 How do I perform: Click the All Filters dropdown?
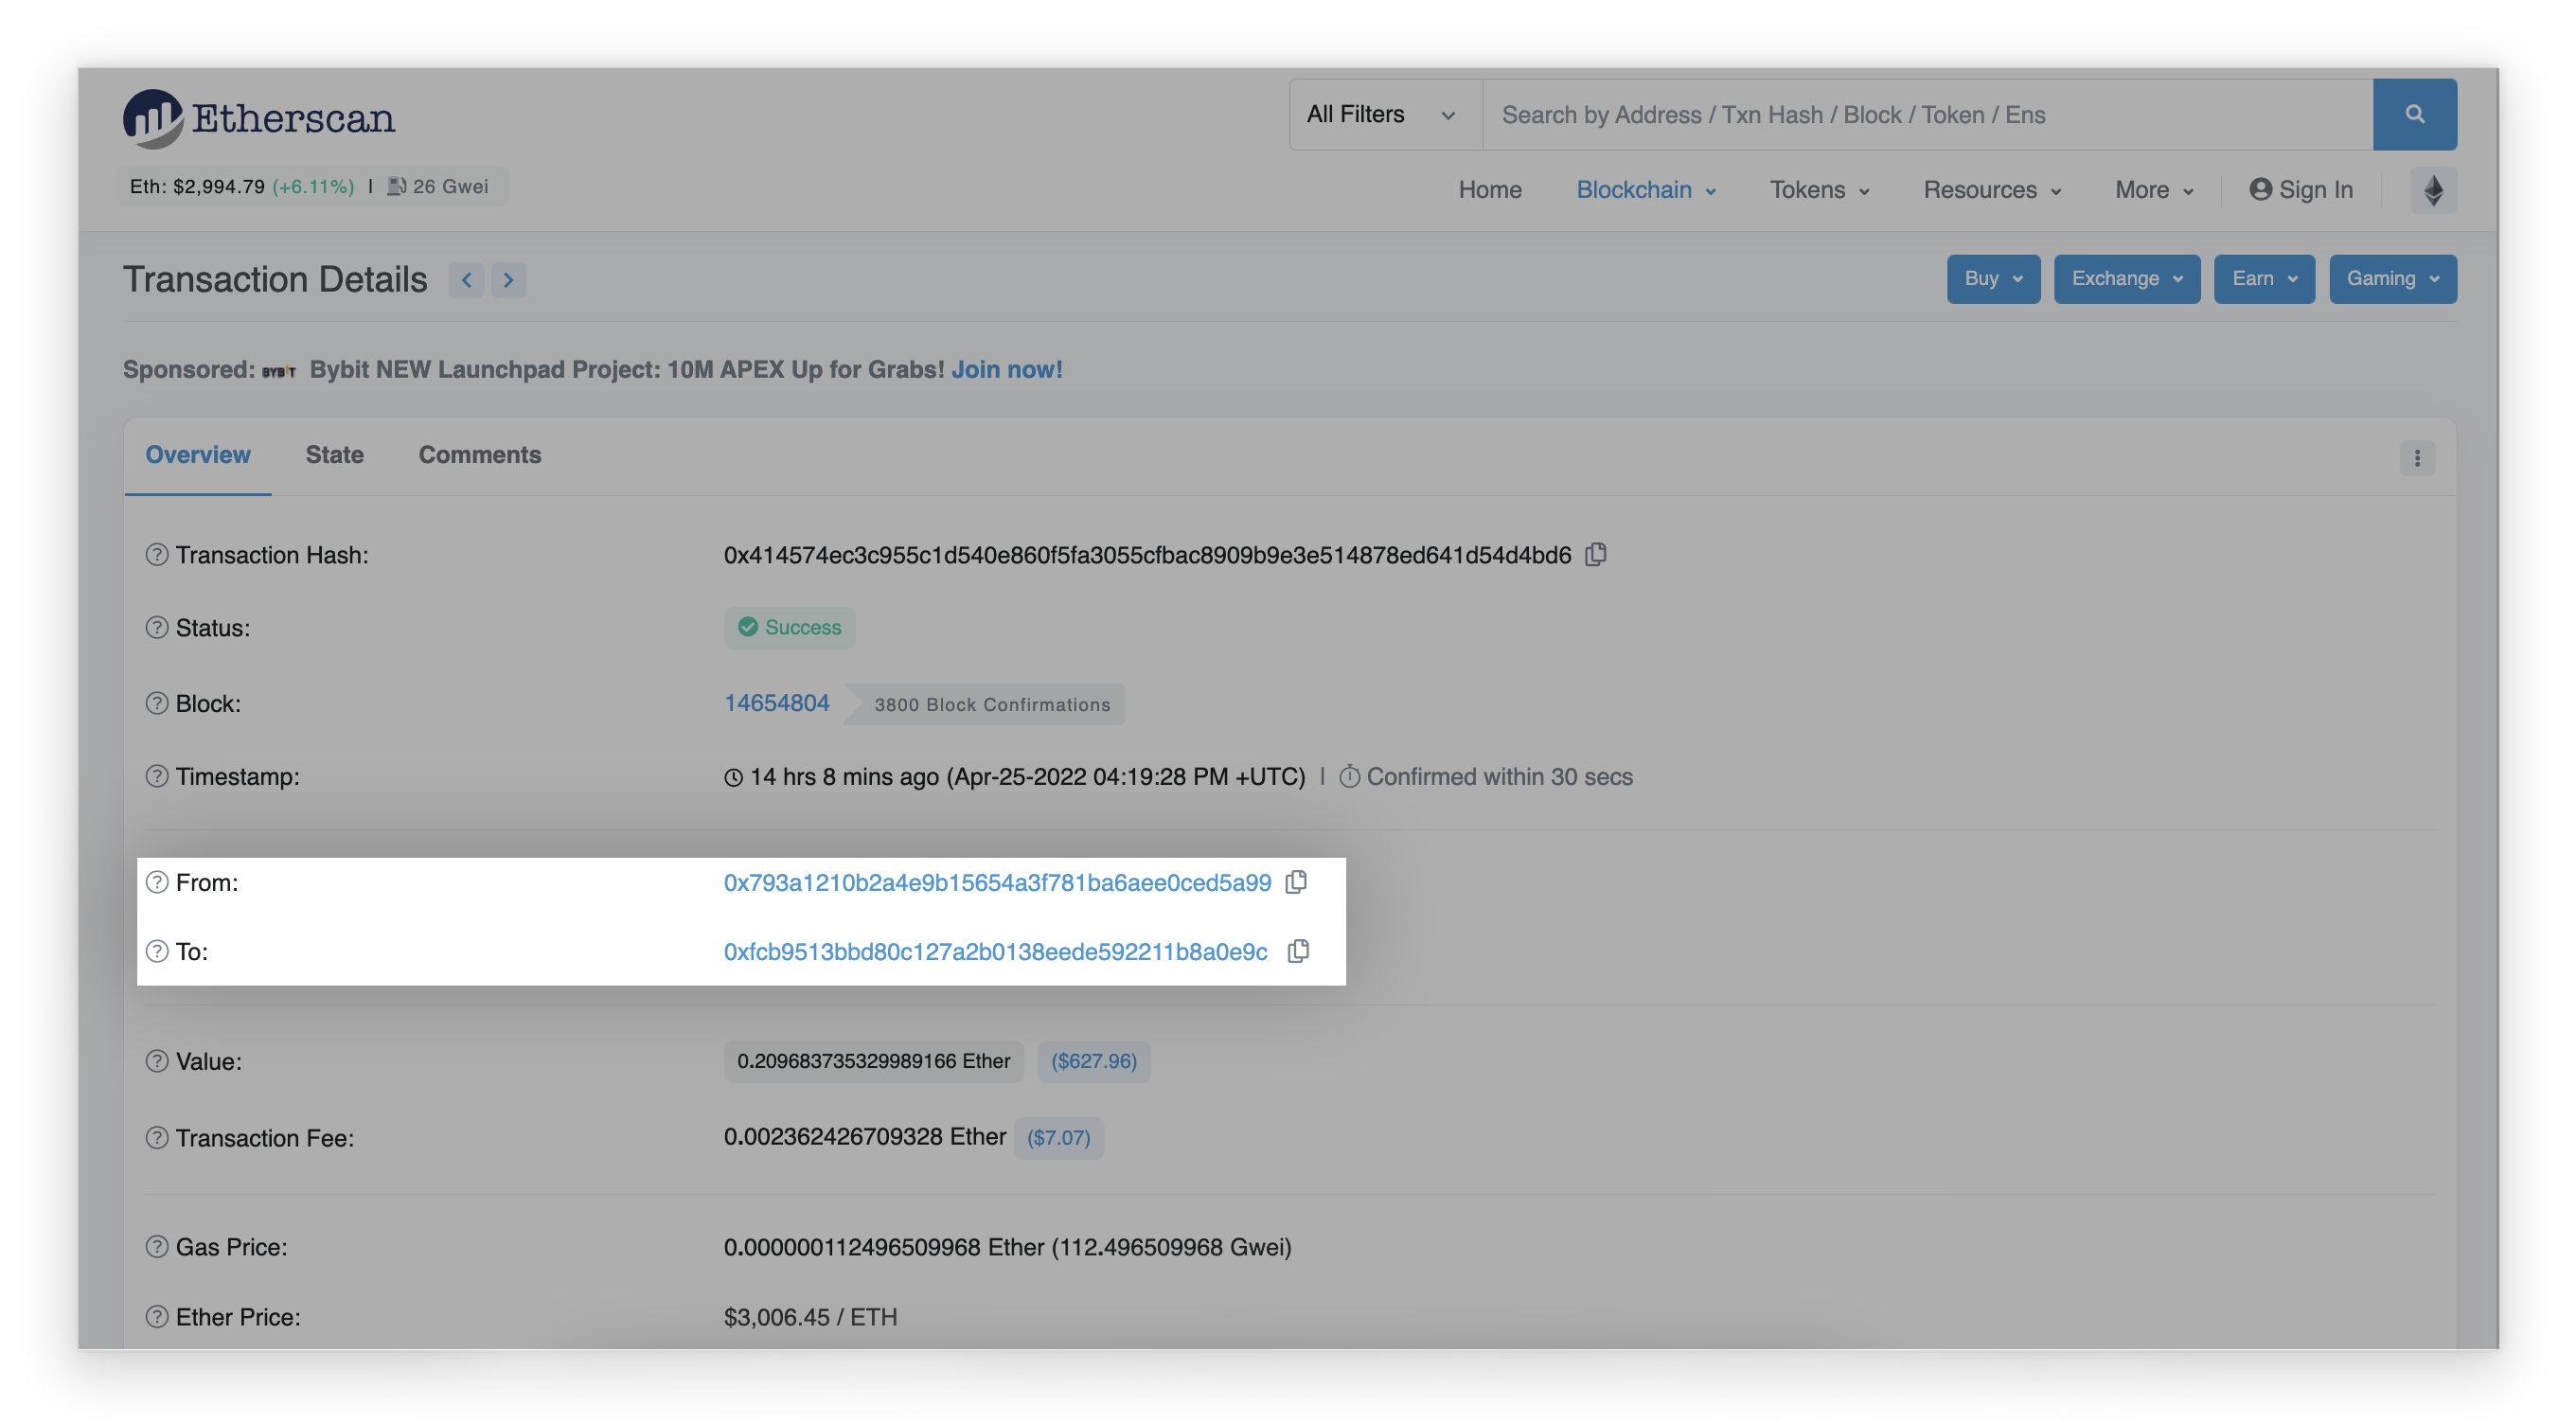pyautogui.click(x=1382, y=114)
